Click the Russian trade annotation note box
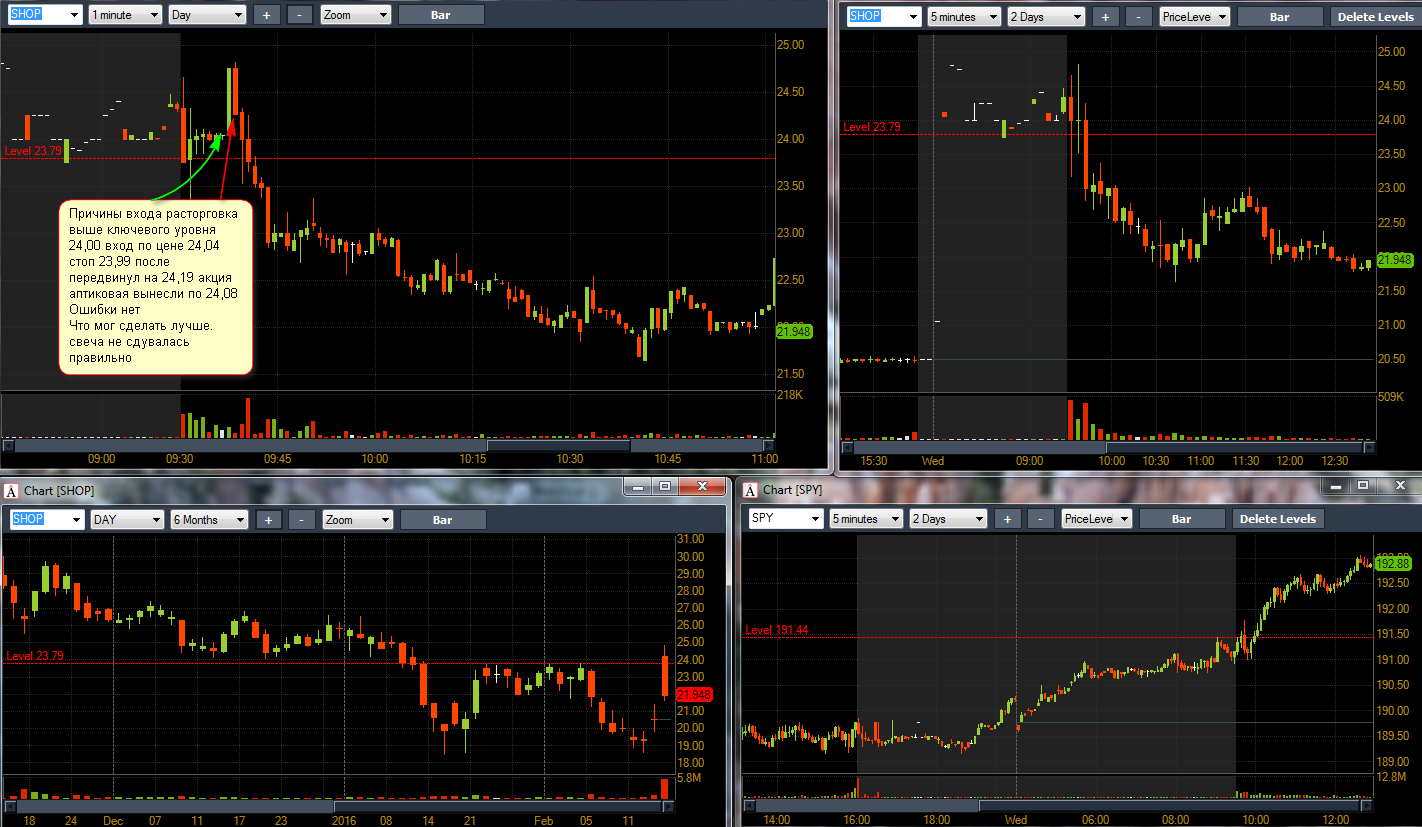 tap(155, 286)
